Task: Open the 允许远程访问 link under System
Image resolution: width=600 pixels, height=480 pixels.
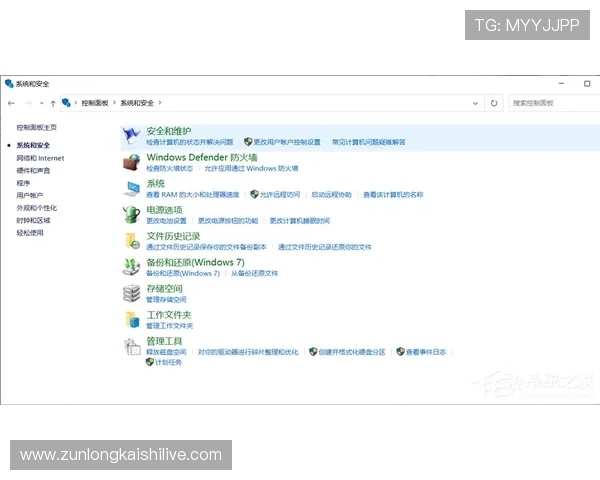Action: [x=279, y=194]
